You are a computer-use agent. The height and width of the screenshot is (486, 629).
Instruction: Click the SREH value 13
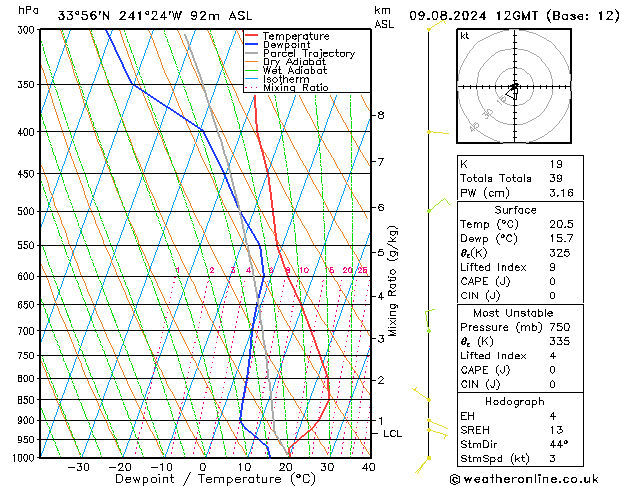556,430
